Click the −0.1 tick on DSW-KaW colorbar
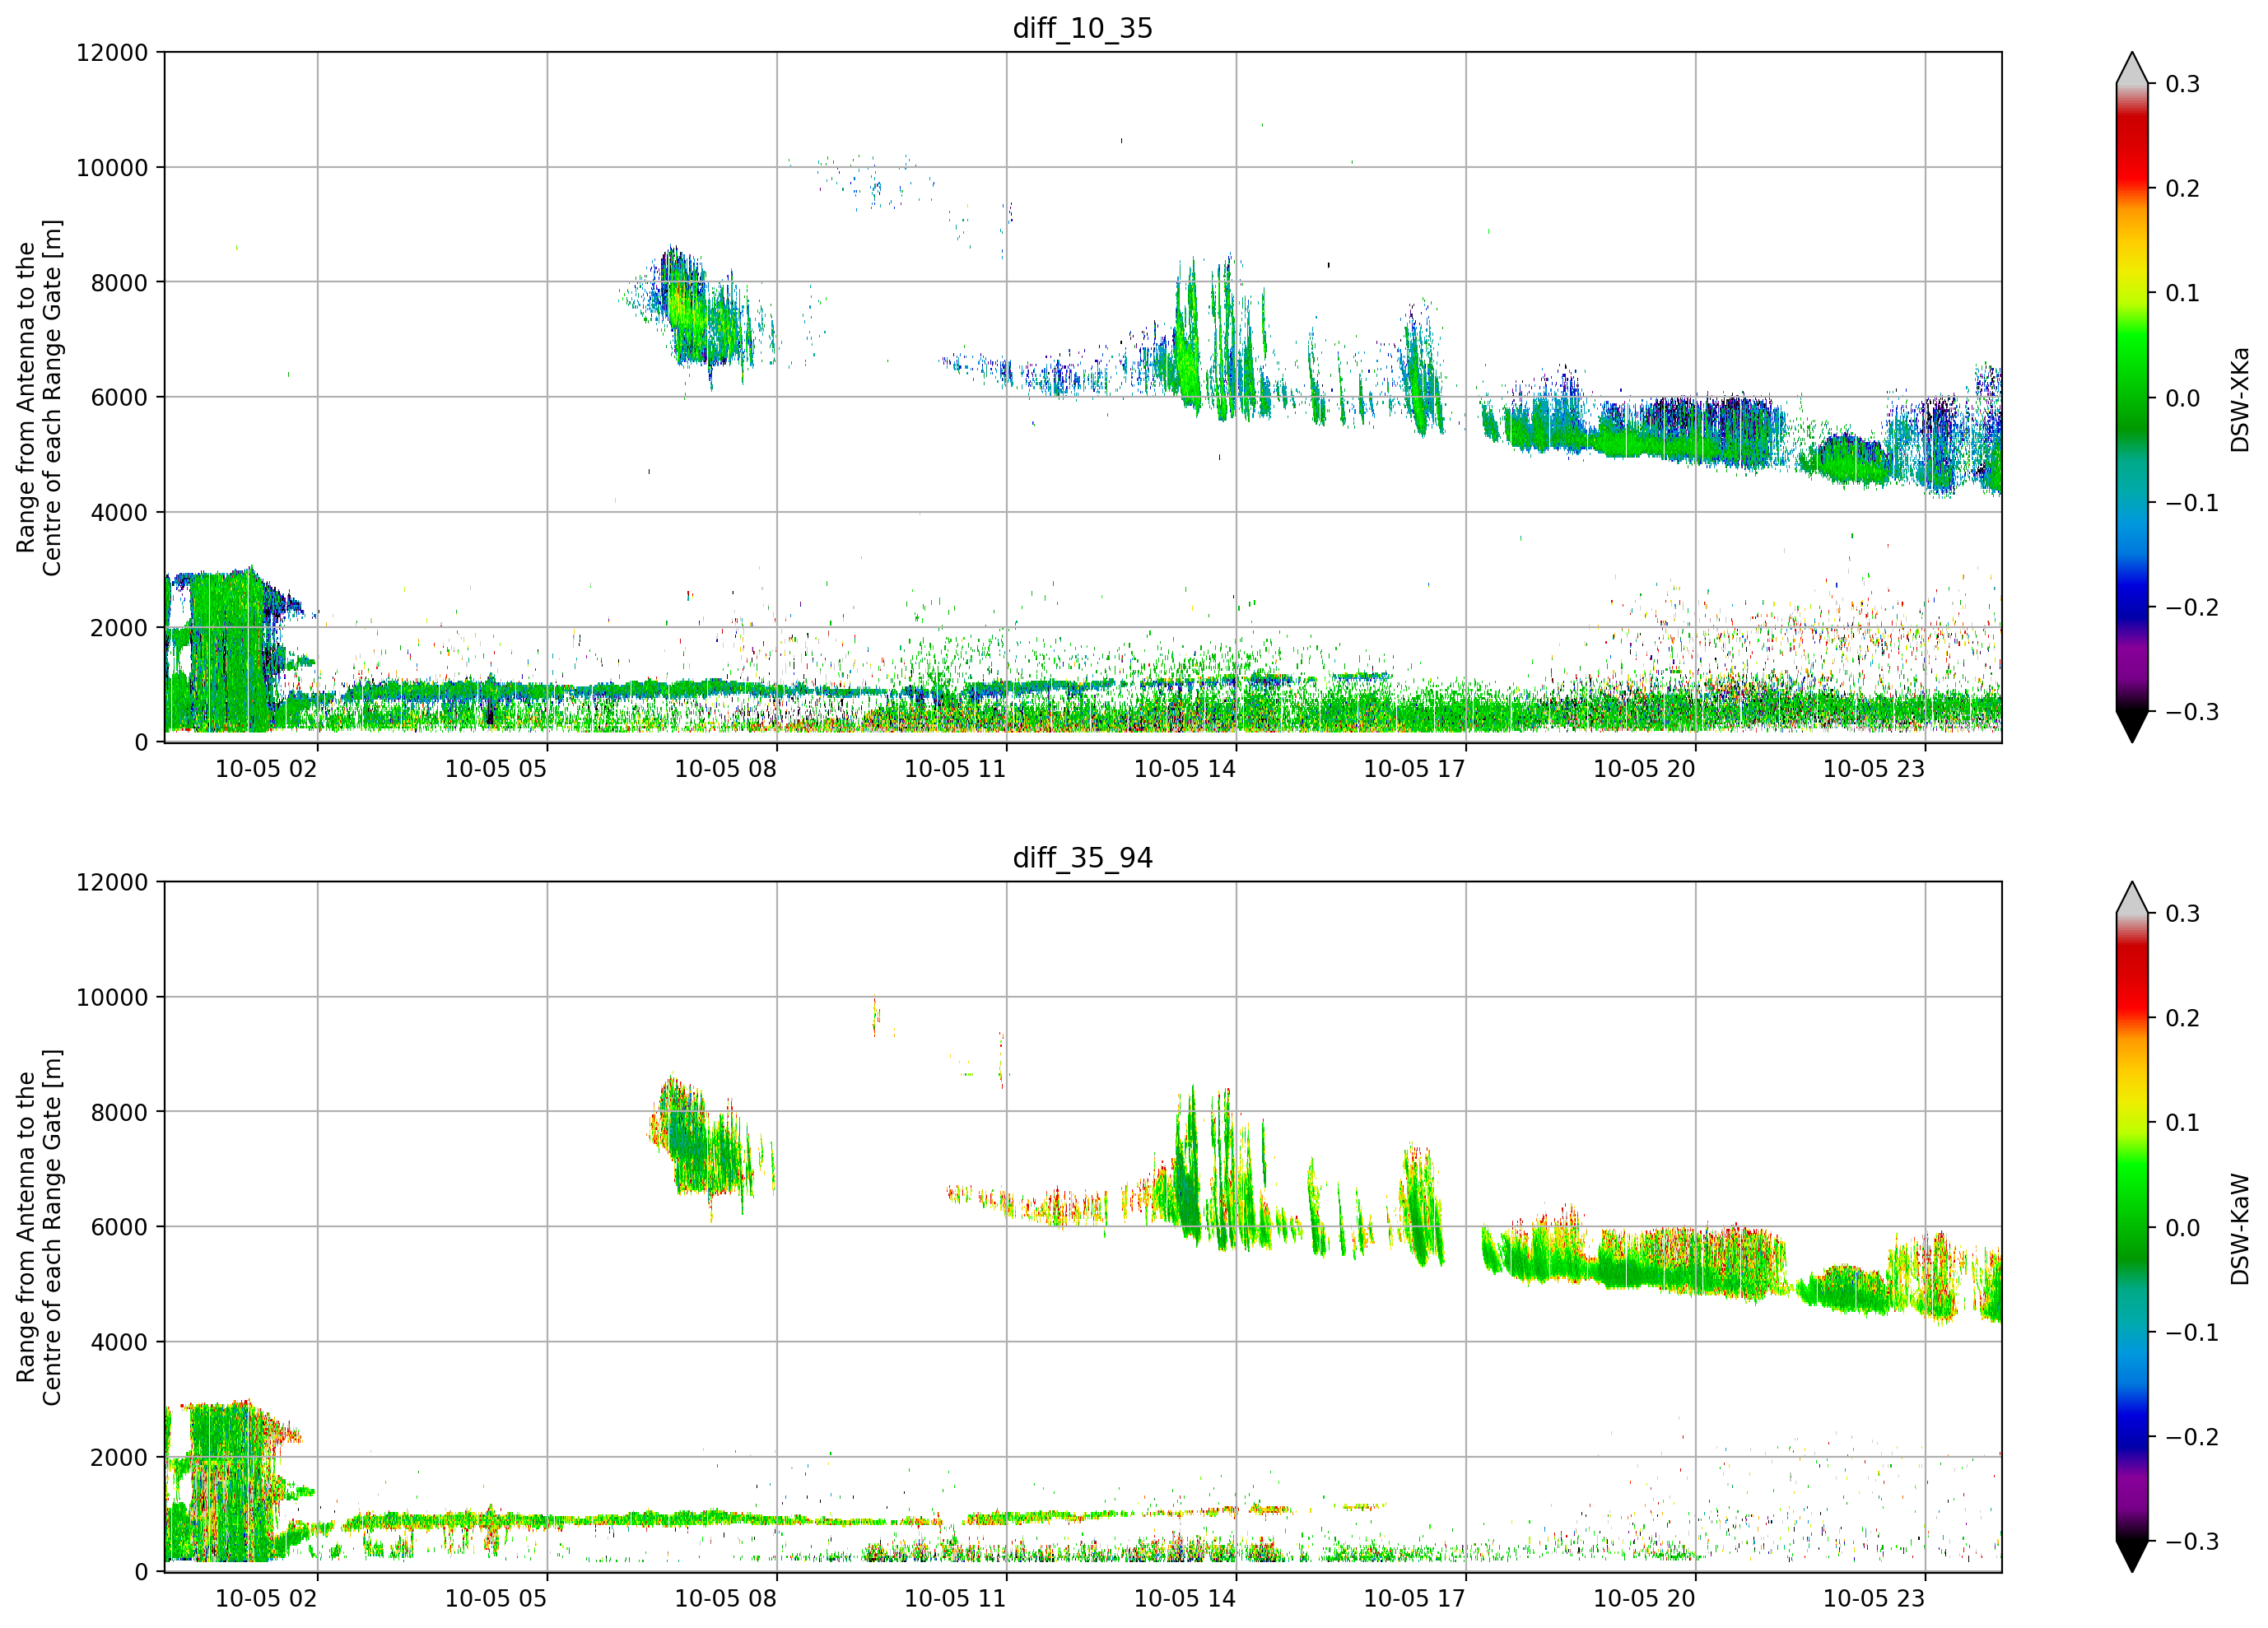This screenshot has width=2268, height=1628. pyautogui.click(x=2192, y=1332)
